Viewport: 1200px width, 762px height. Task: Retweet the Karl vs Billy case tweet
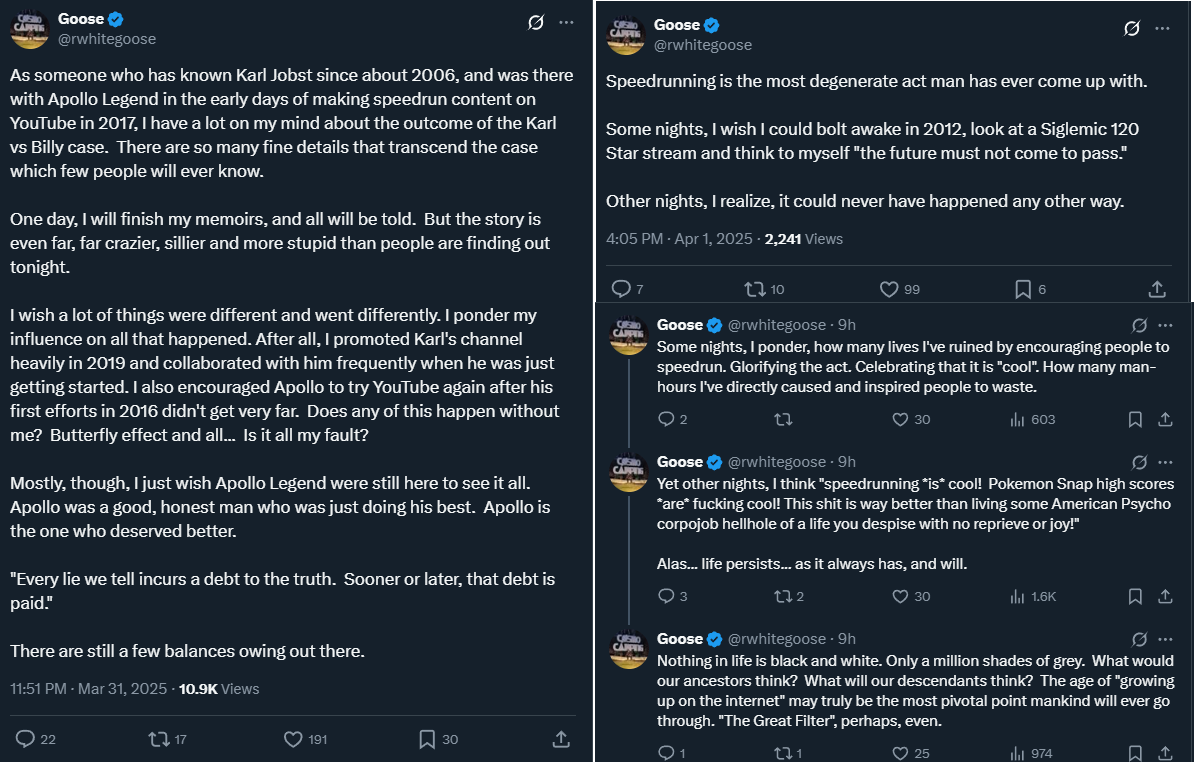[158, 739]
